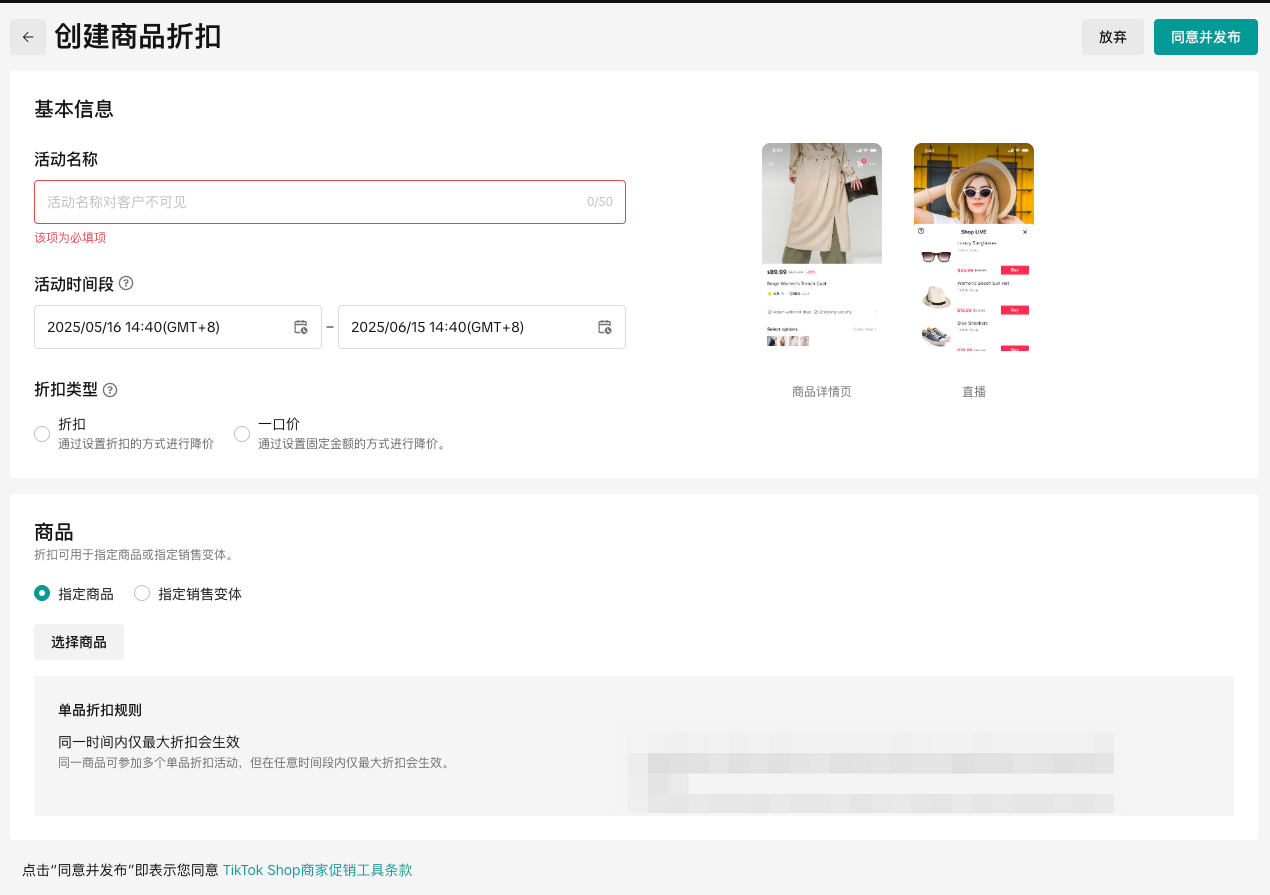Click the 商品详情页 preview thumbnail
Viewport: 1270px width, 895px height.
coord(822,246)
